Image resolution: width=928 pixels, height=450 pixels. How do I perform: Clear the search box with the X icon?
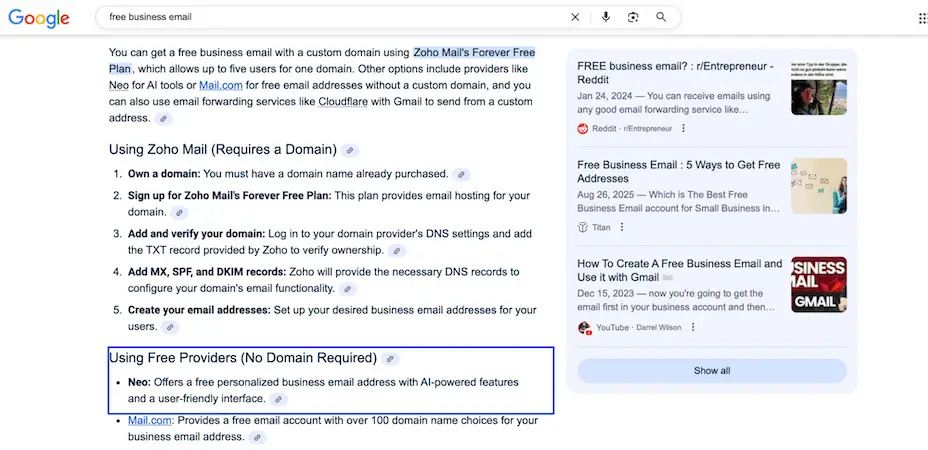click(575, 17)
